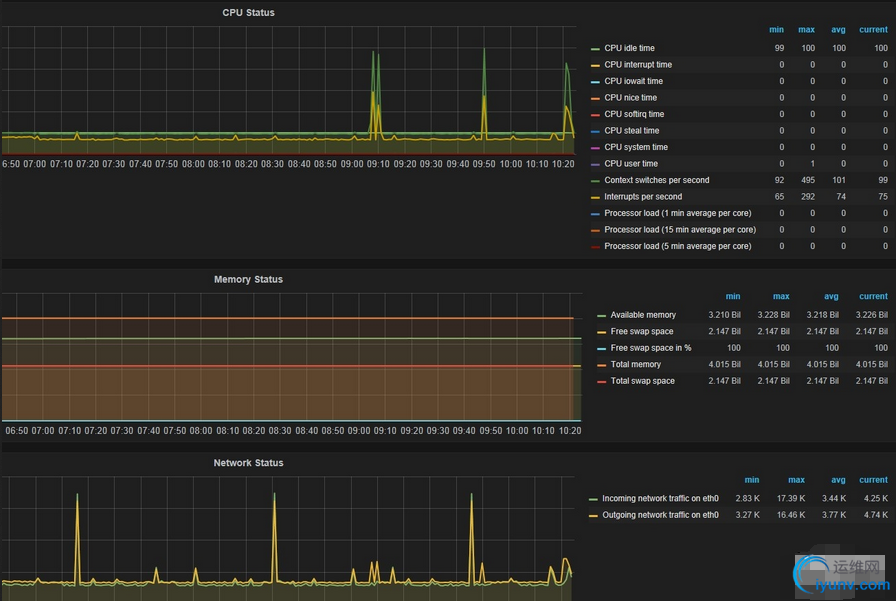
Task: Sort Memory legend by max column
Action: (x=781, y=297)
